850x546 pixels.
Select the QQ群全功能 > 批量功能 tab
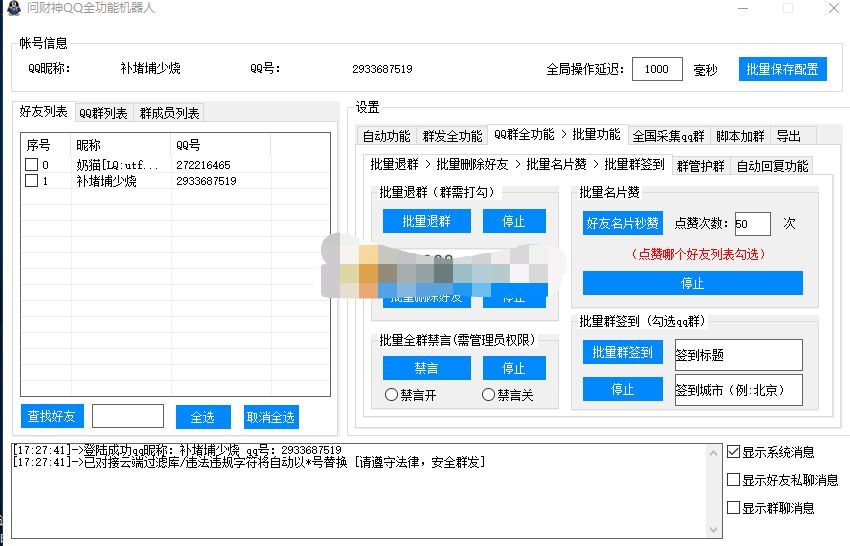(557, 134)
